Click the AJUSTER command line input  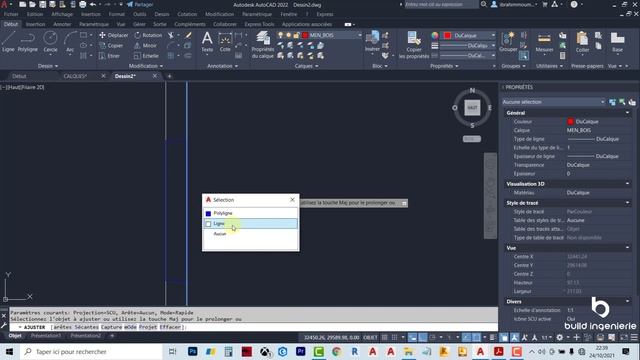pos(253,327)
